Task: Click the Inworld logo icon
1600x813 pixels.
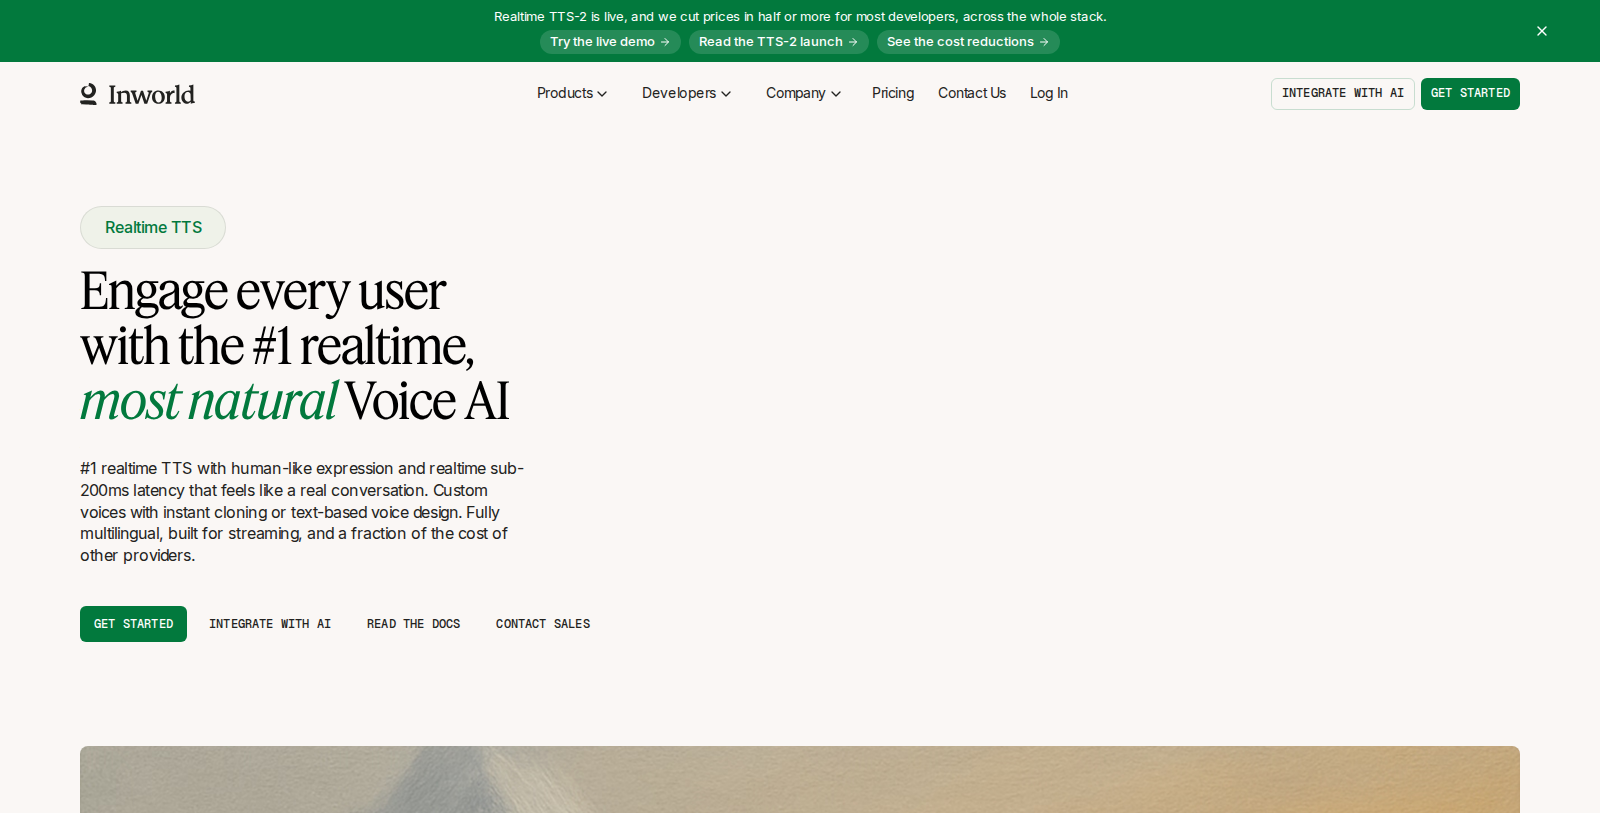Action: click(89, 94)
